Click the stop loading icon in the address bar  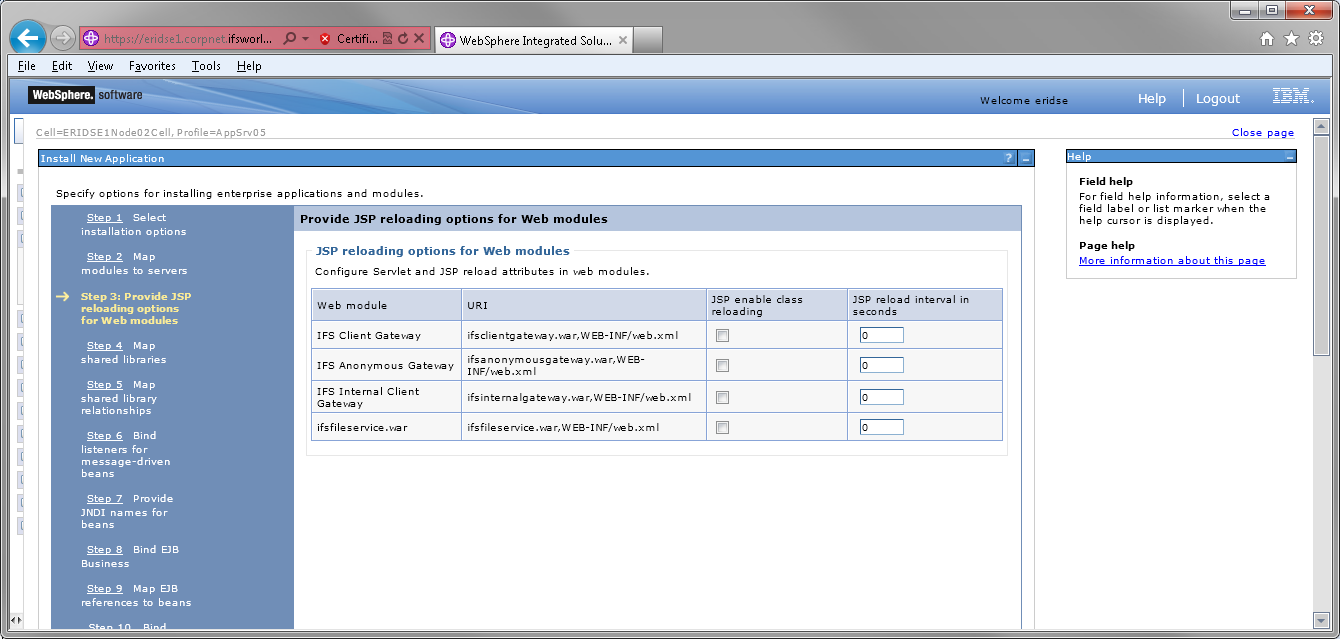coord(419,38)
